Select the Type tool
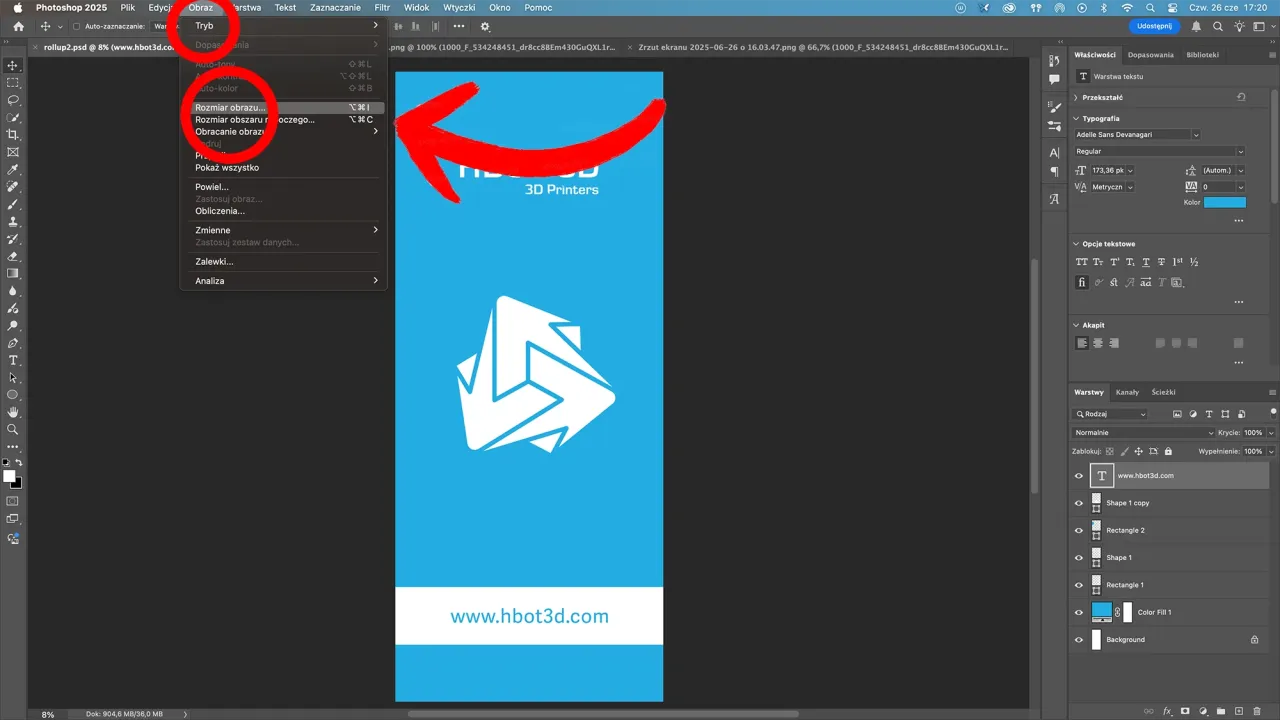This screenshot has height=720, width=1280. [12, 362]
